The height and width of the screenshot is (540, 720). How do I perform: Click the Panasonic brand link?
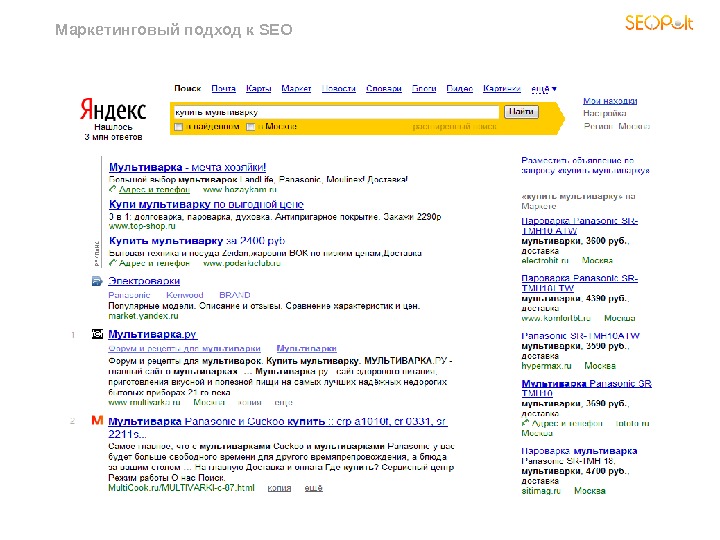(129, 295)
